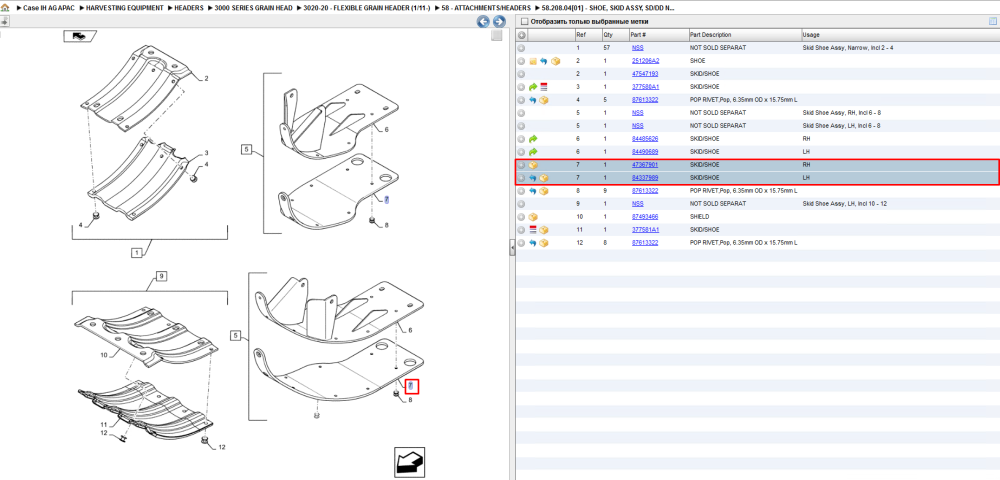Open part number link 47367901

645,164
